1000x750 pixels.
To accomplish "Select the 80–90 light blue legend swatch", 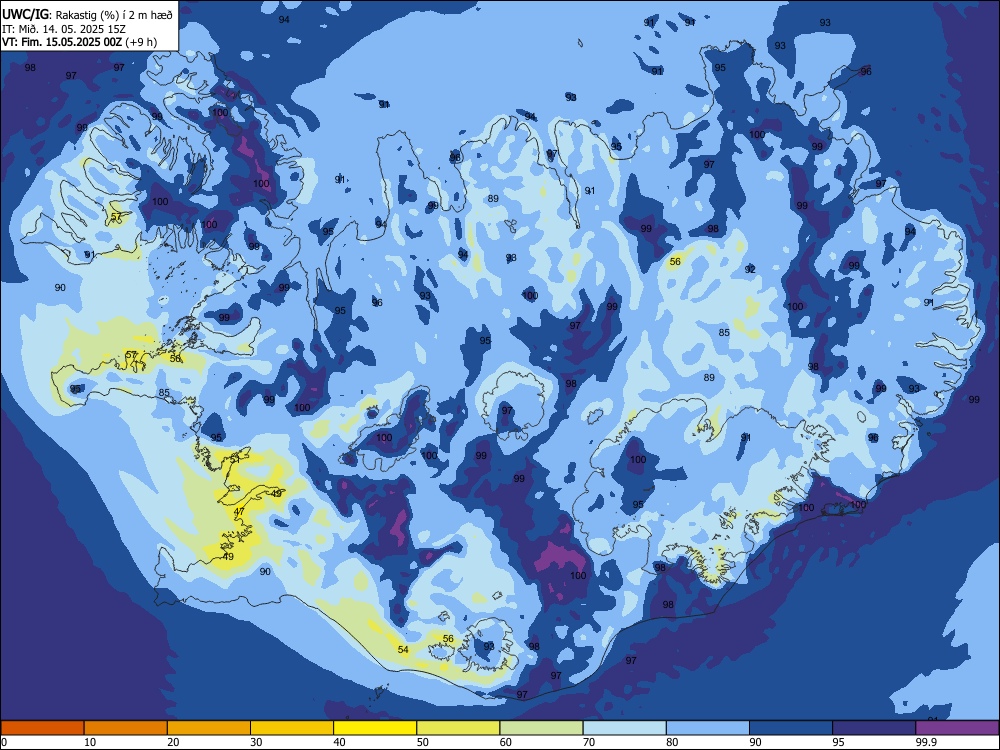I will [x=708, y=728].
